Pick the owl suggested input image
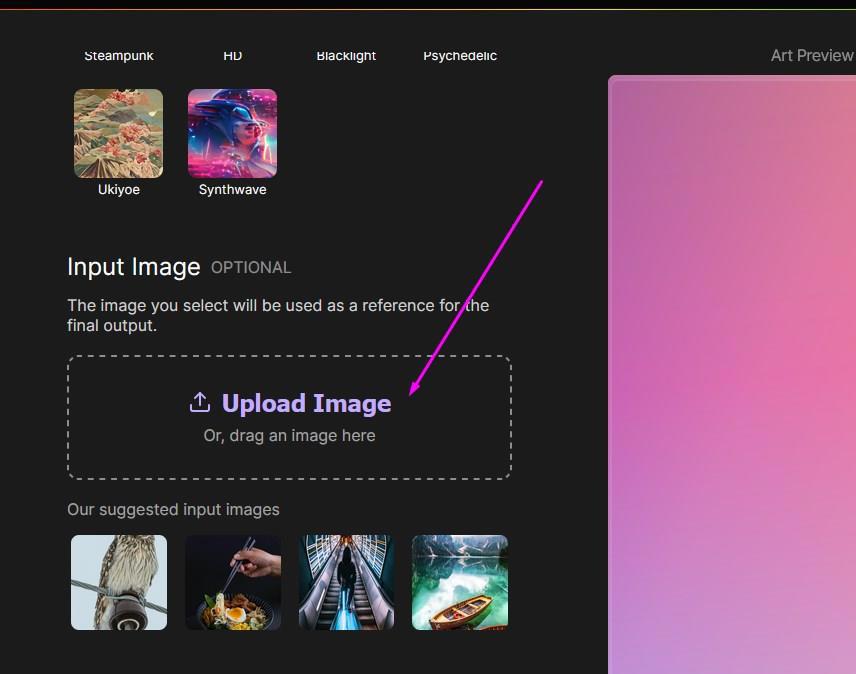This screenshot has width=856, height=674. (x=119, y=582)
